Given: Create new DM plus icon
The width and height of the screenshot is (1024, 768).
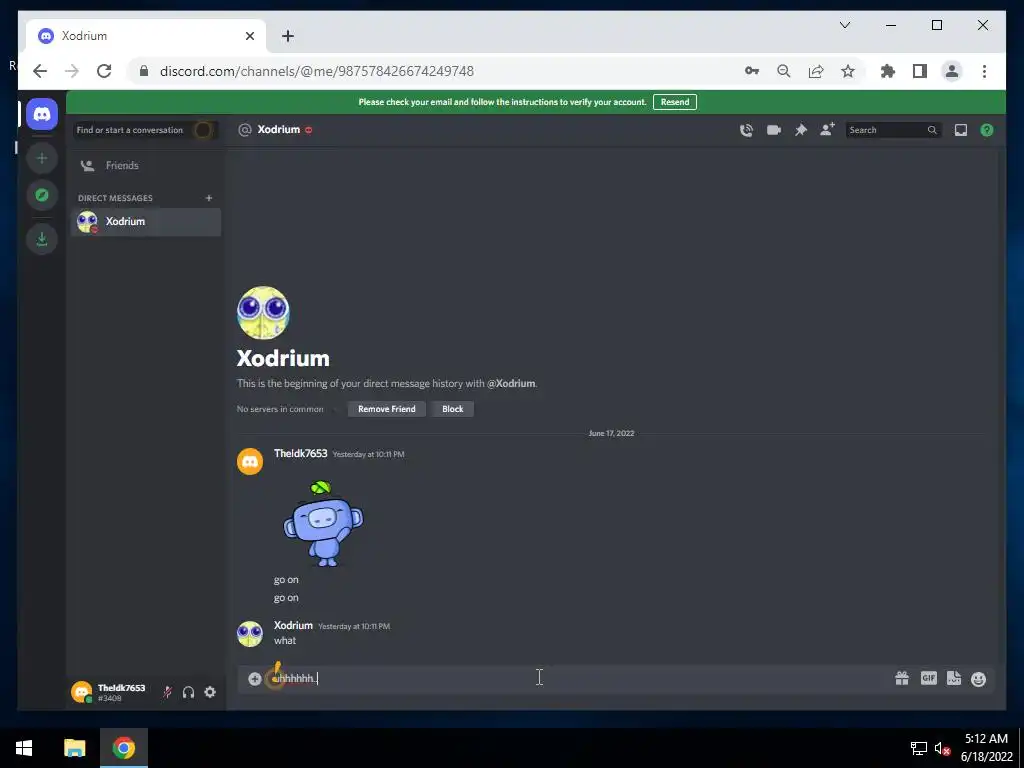Looking at the screenshot, I should click(x=209, y=198).
